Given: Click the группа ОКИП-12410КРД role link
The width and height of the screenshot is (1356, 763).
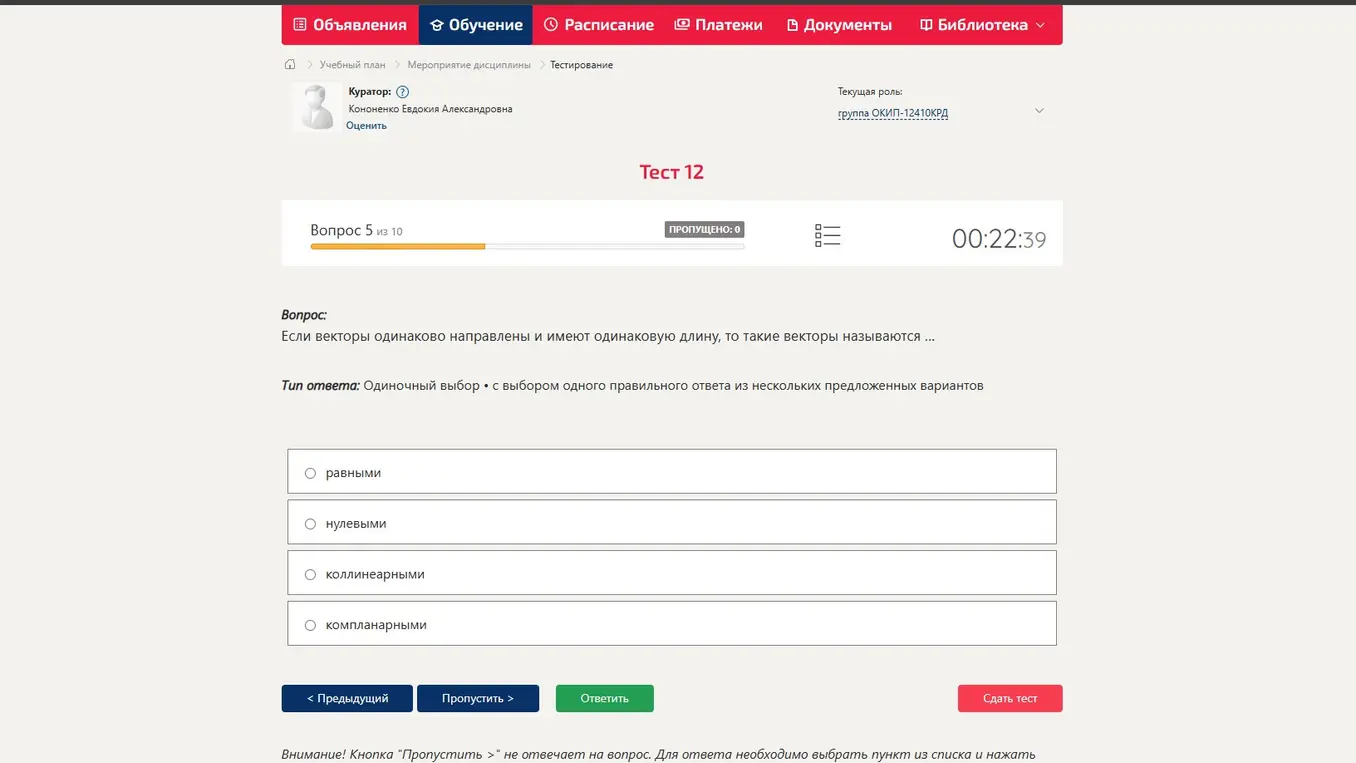Looking at the screenshot, I should [x=893, y=113].
